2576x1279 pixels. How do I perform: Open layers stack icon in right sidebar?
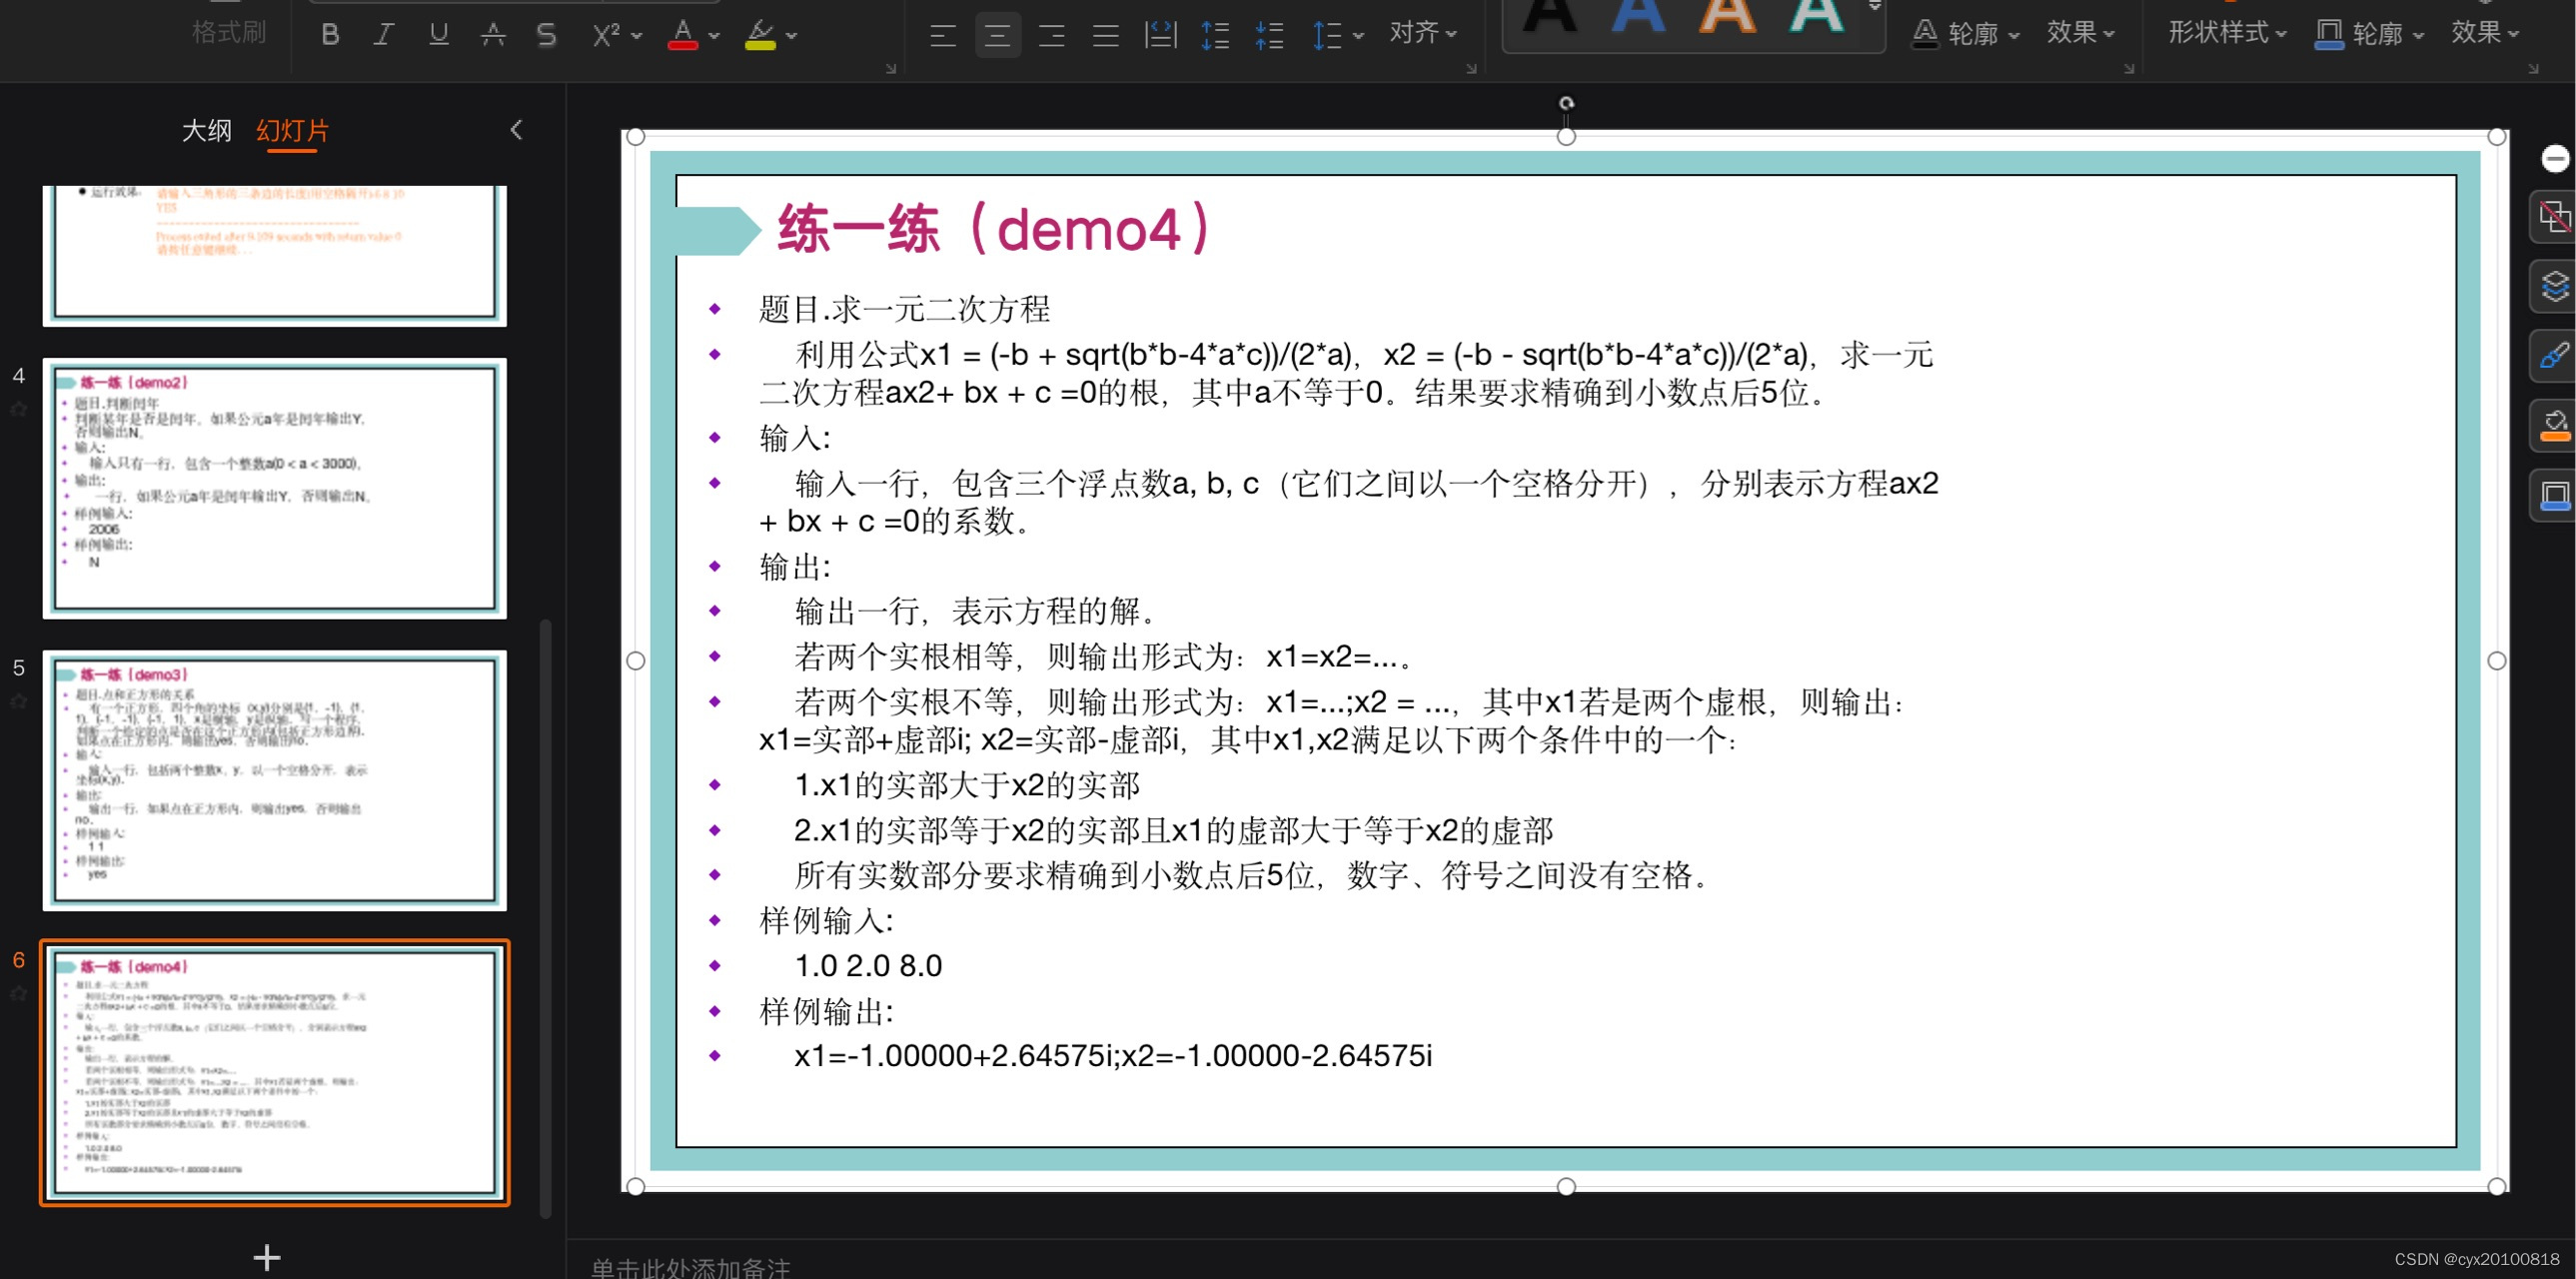(2554, 287)
